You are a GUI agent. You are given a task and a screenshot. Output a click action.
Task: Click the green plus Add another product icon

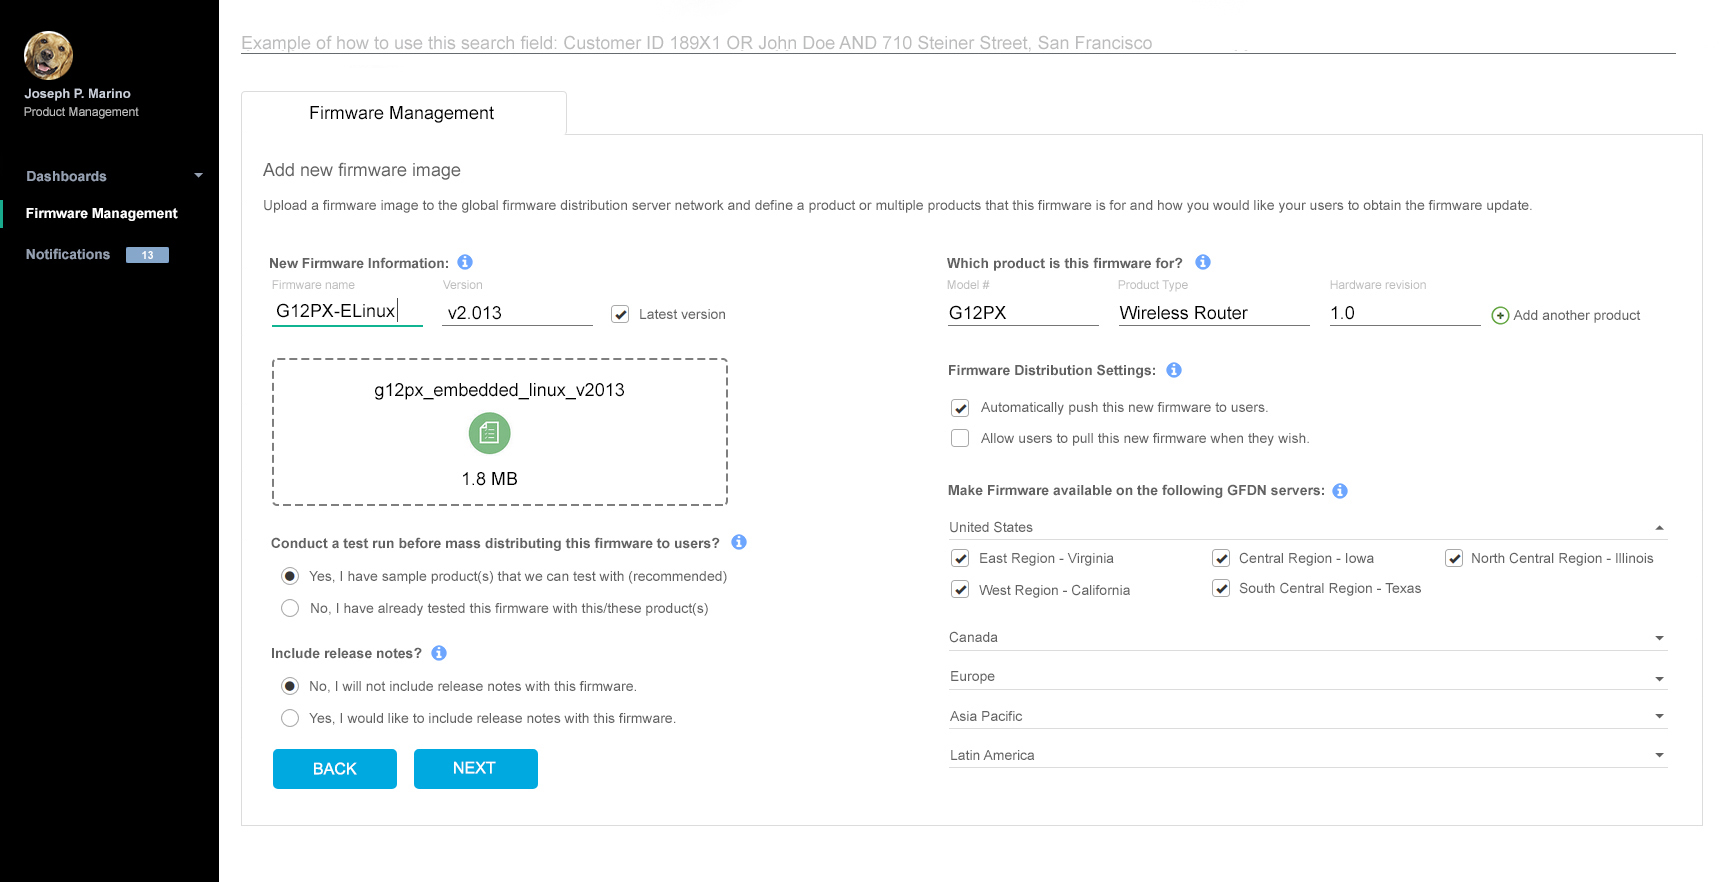tap(1500, 316)
